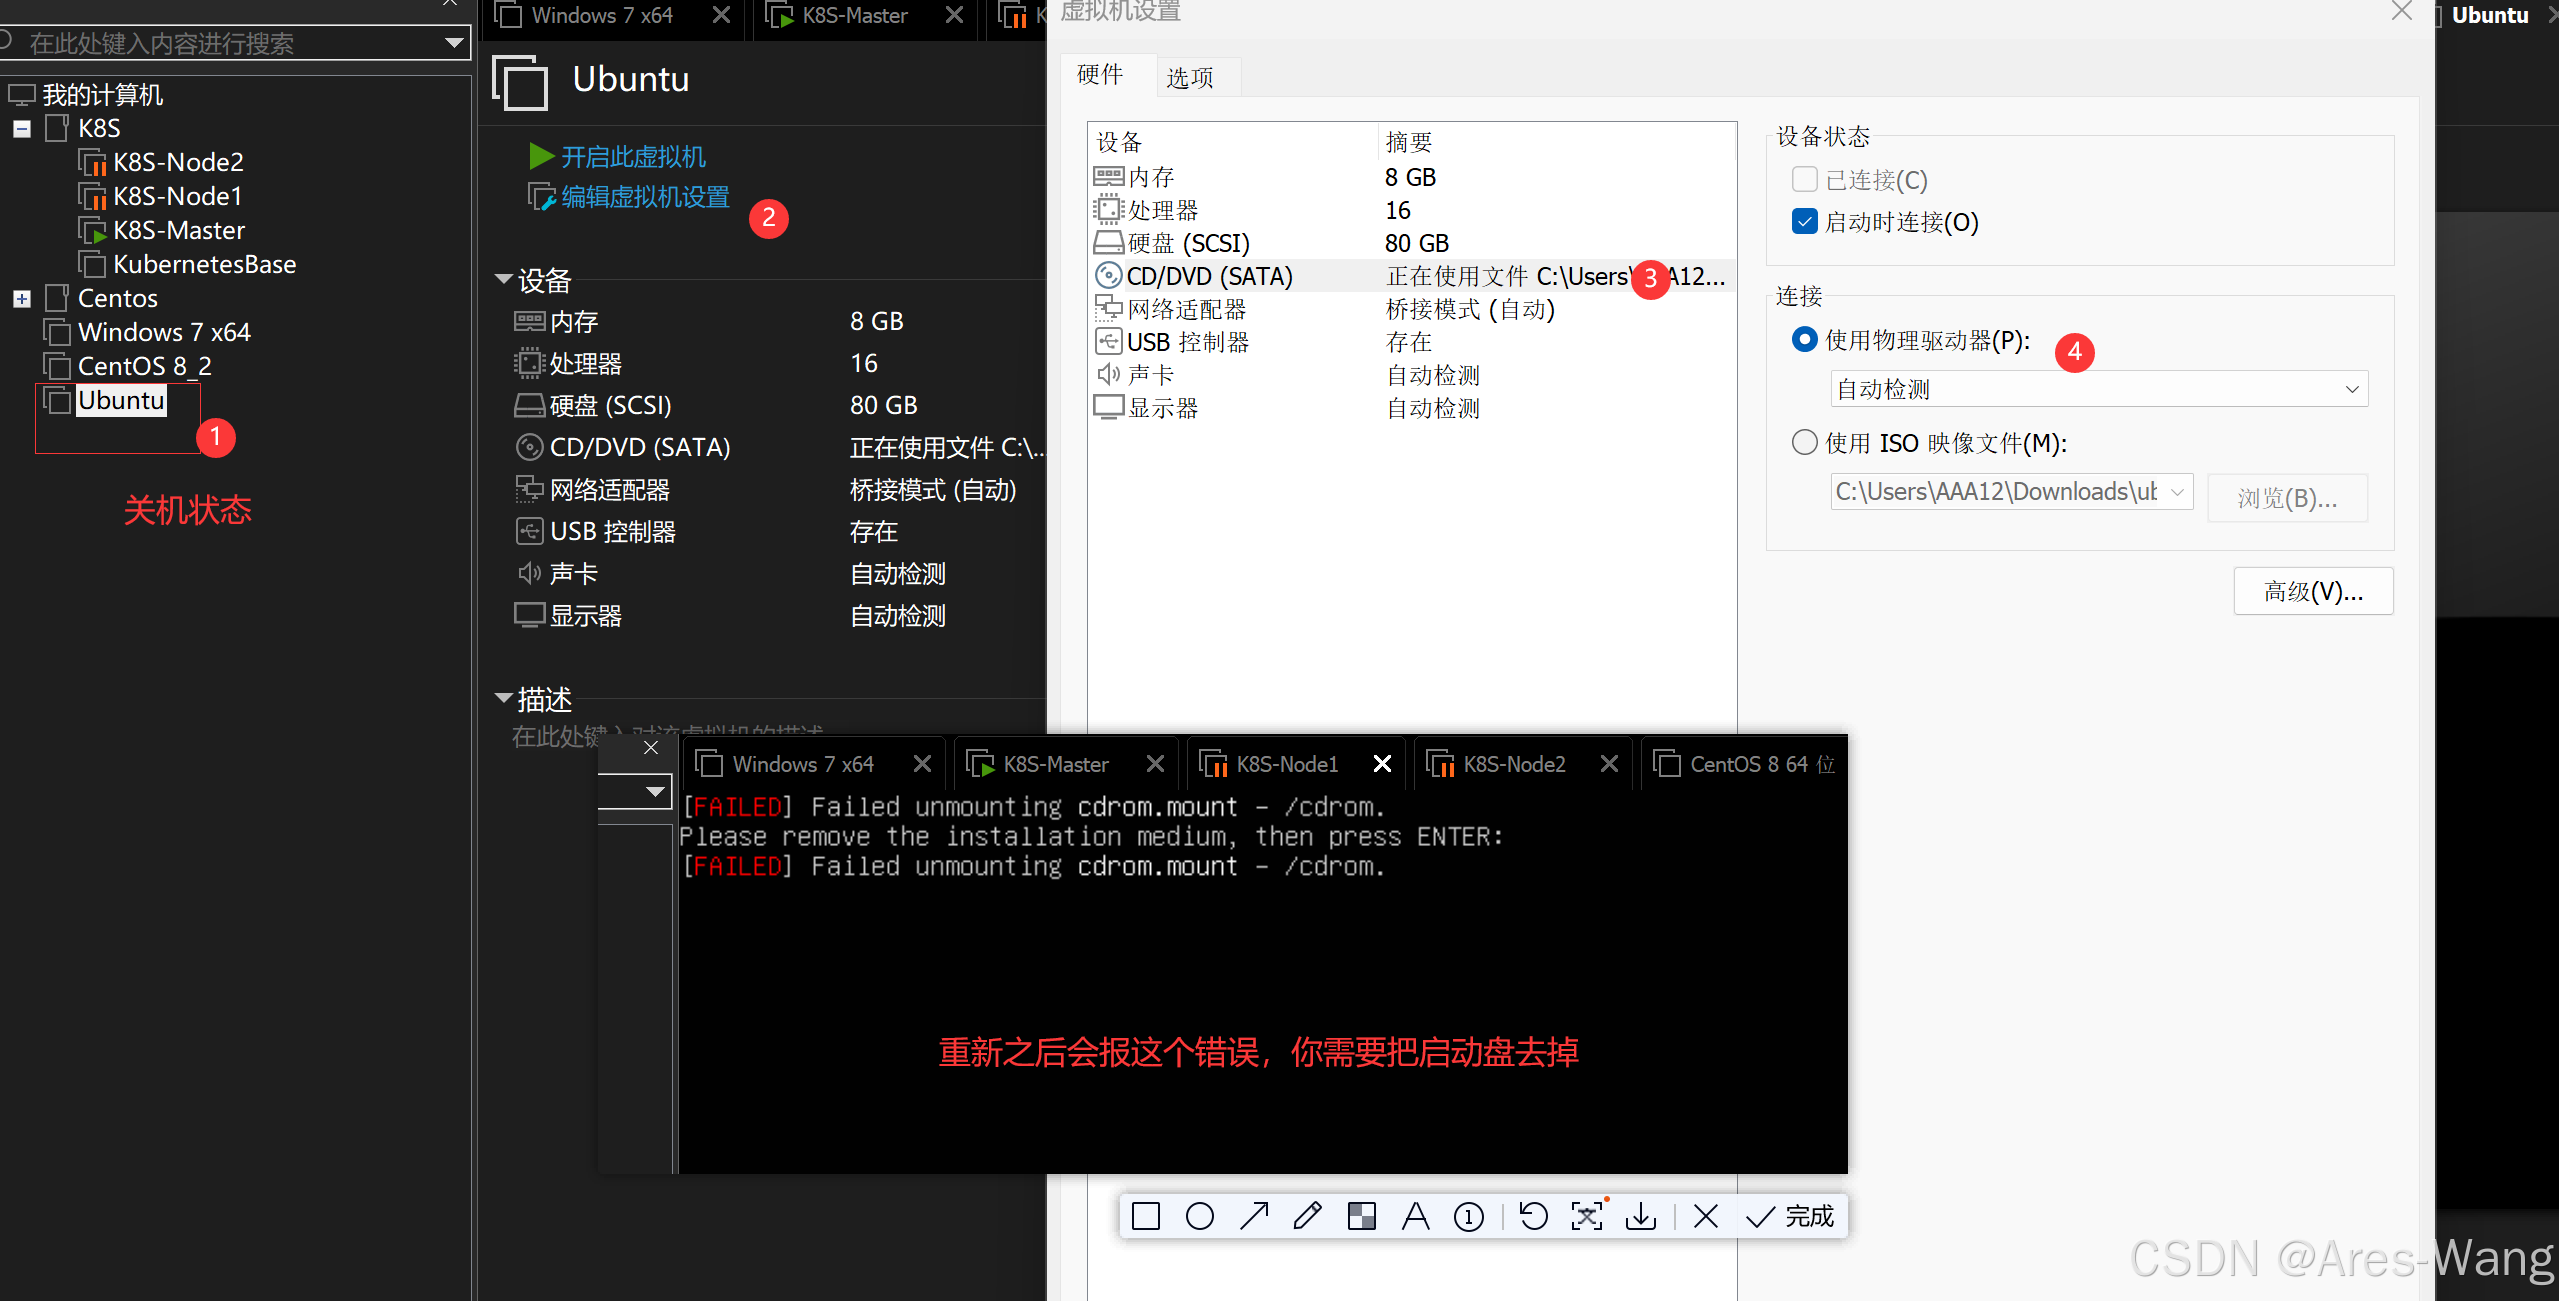Select CD/DVD (SATA) device in hardware list
Image resolution: width=2559 pixels, height=1301 pixels.
pos(1210,276)
